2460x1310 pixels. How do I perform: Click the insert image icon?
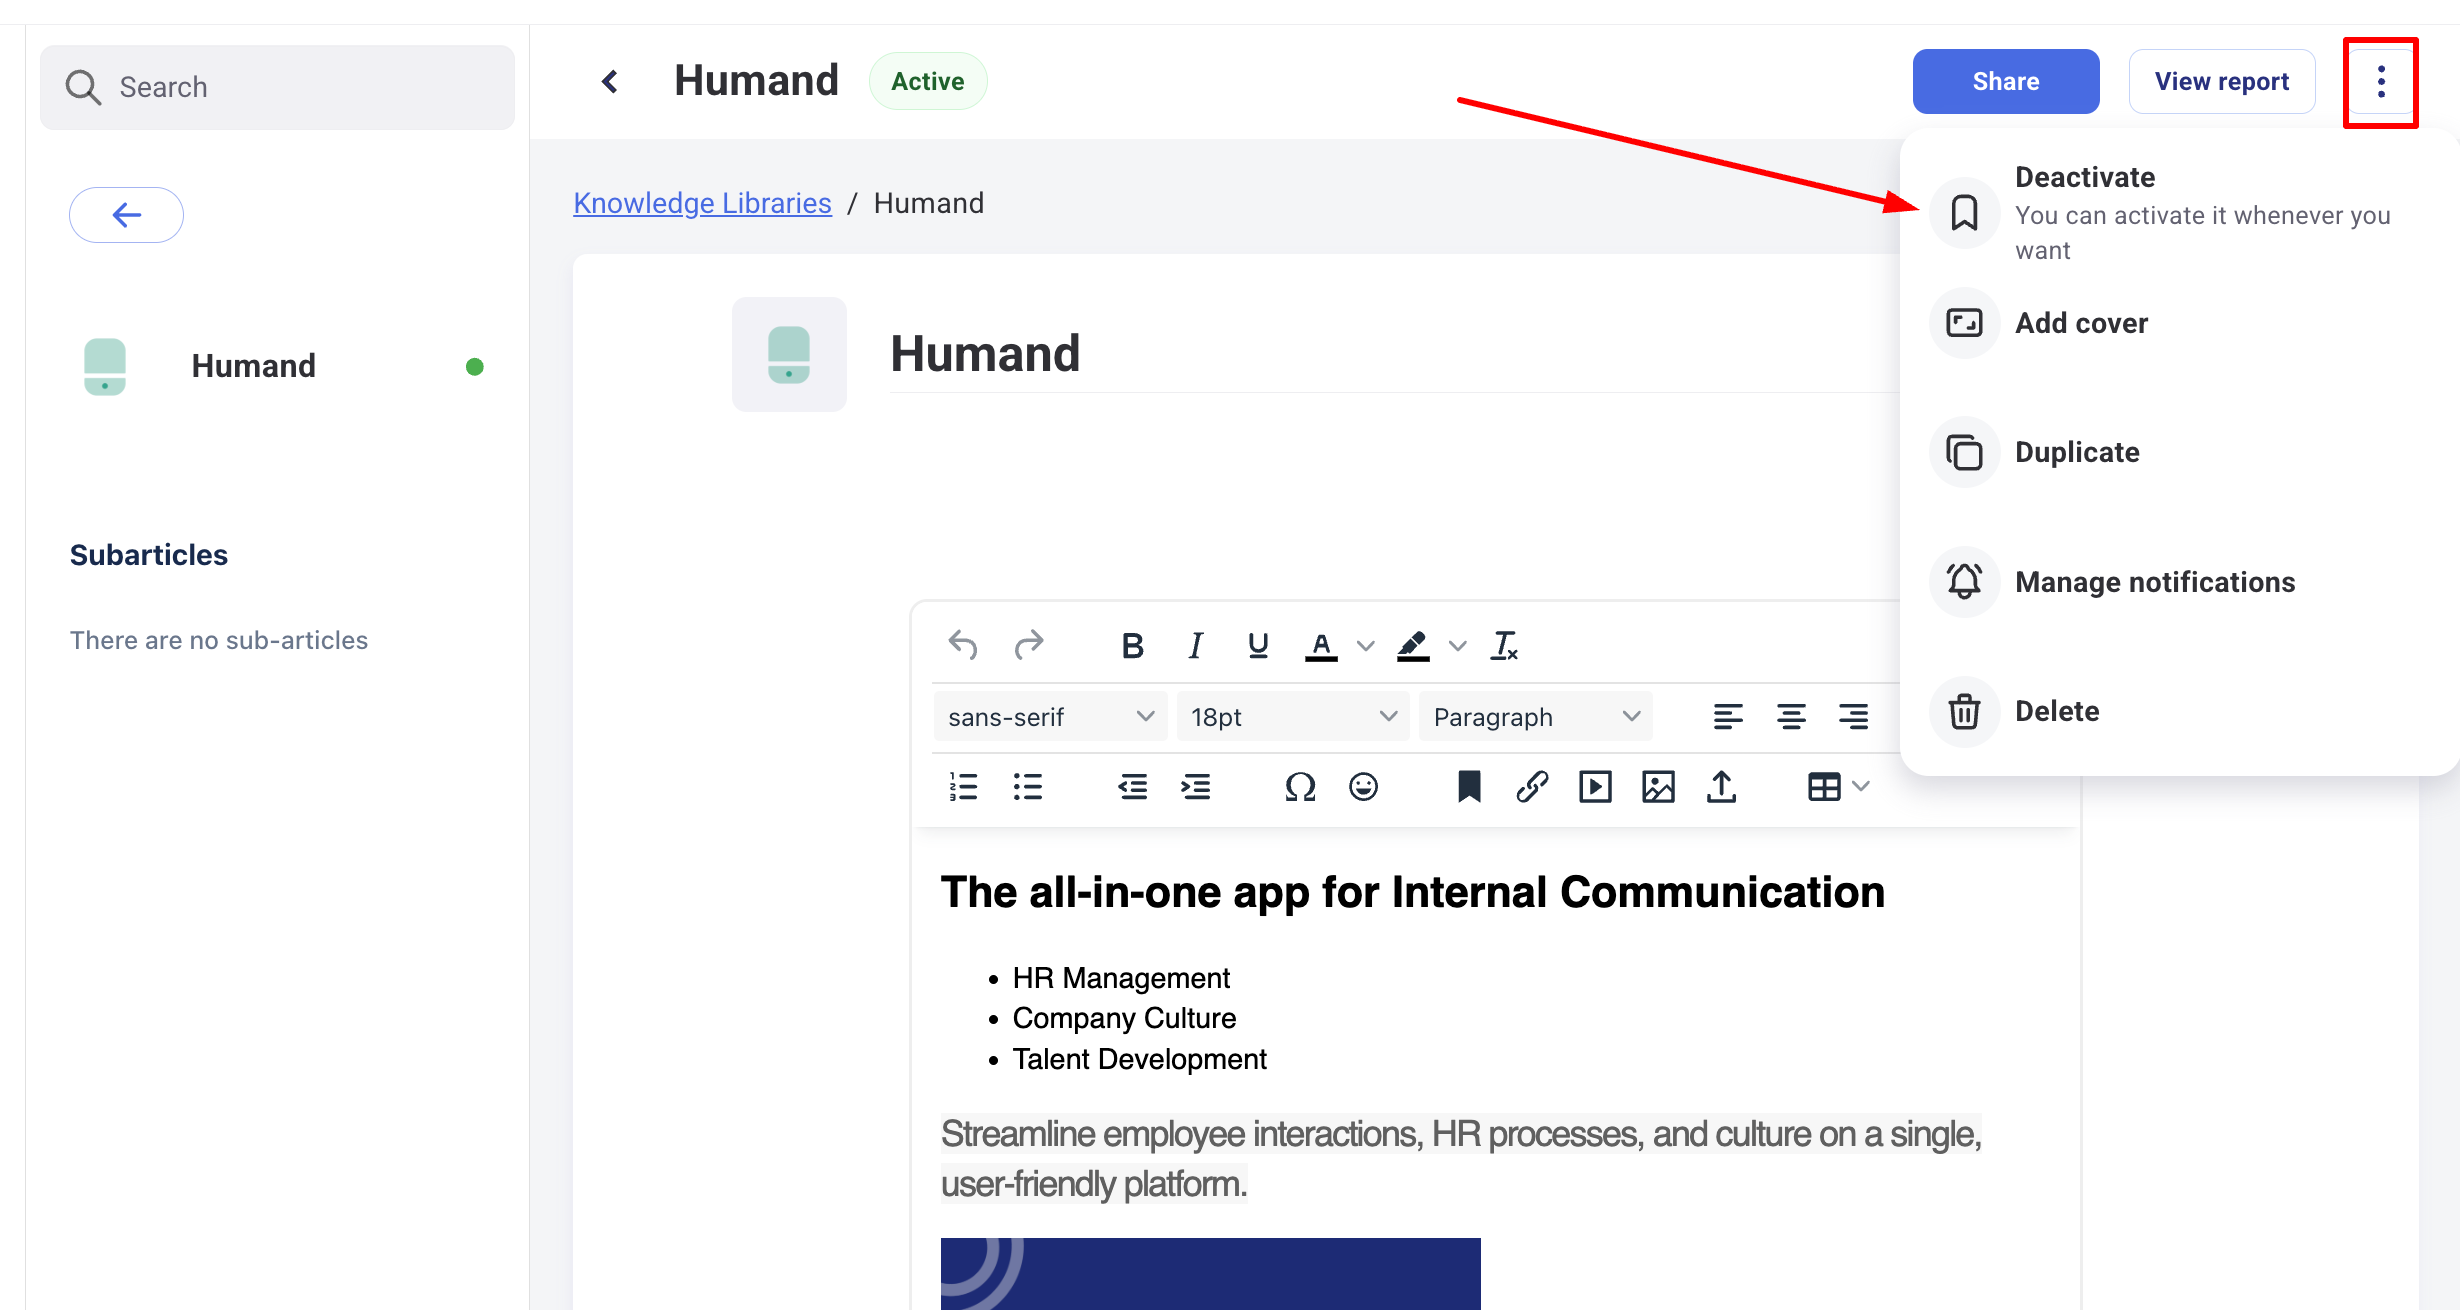pyautogui.click(x=1658, y=787)
